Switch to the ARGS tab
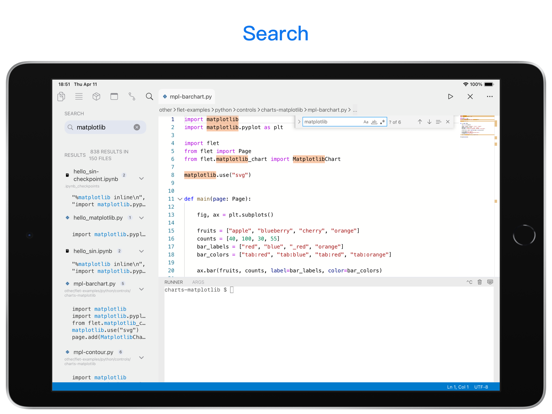Viewport: 552px width, 414px height. (198, 282)
